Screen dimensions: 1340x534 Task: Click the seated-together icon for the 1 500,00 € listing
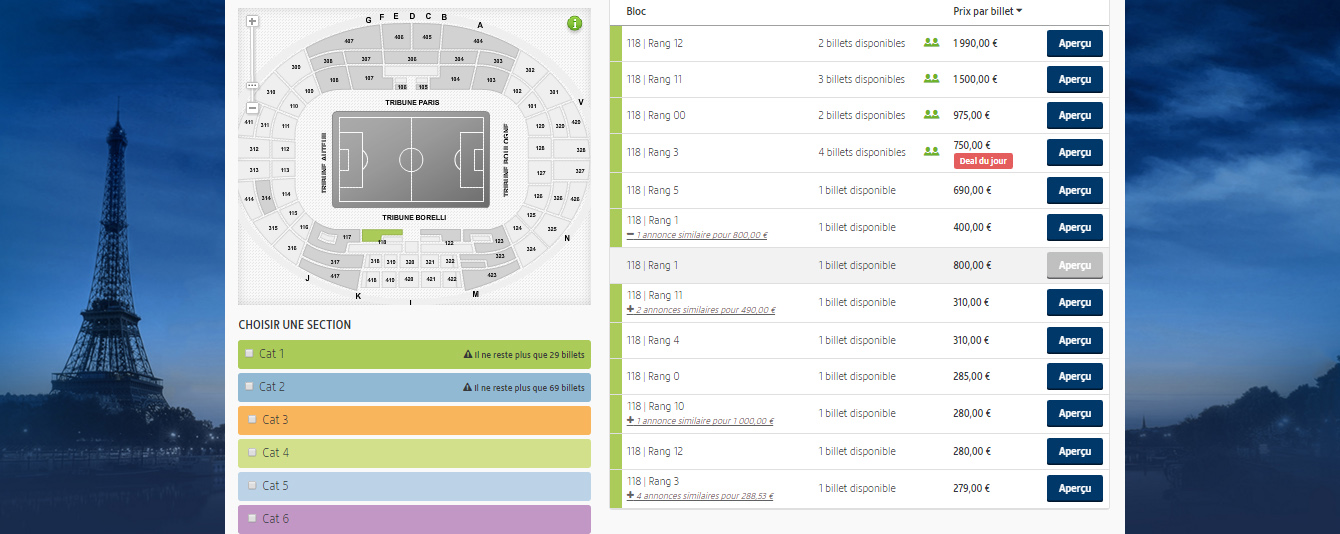[932, 79]
